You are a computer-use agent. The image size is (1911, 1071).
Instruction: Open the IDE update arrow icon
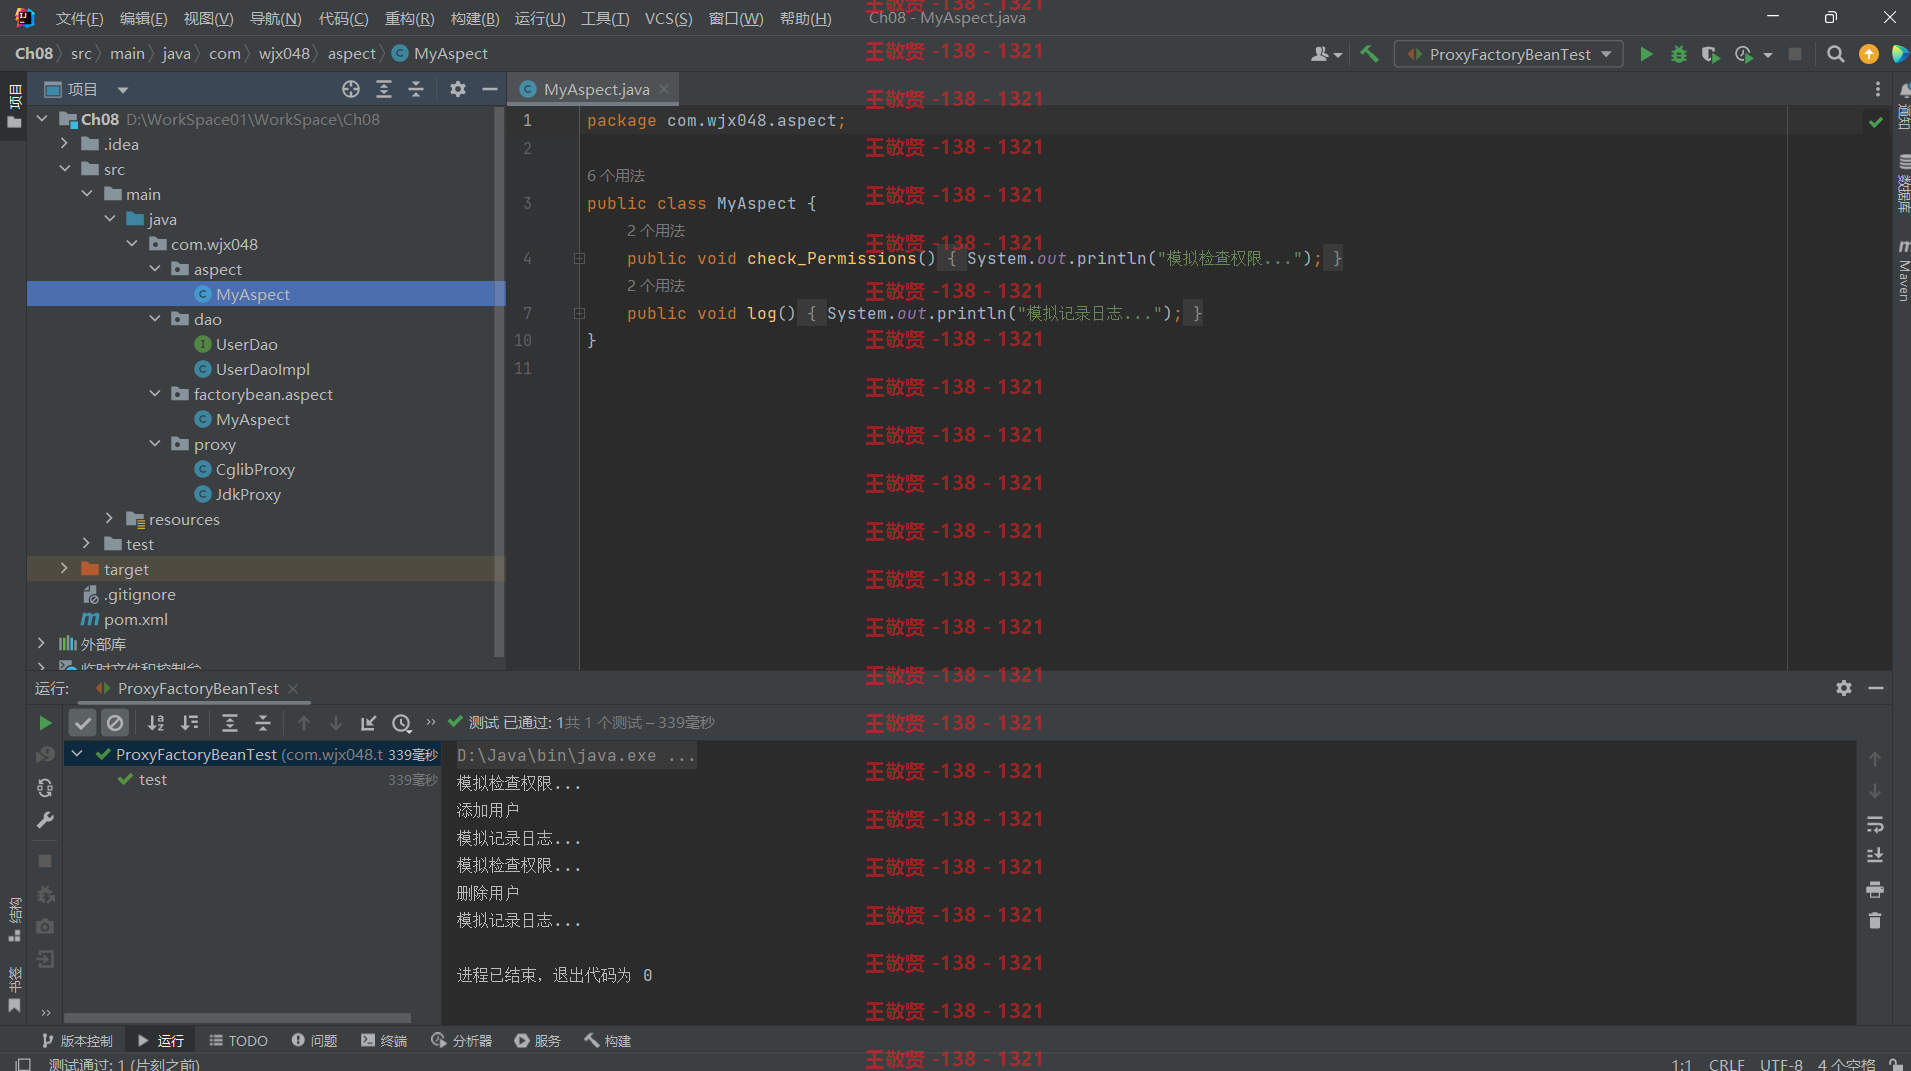[1868, 54]
